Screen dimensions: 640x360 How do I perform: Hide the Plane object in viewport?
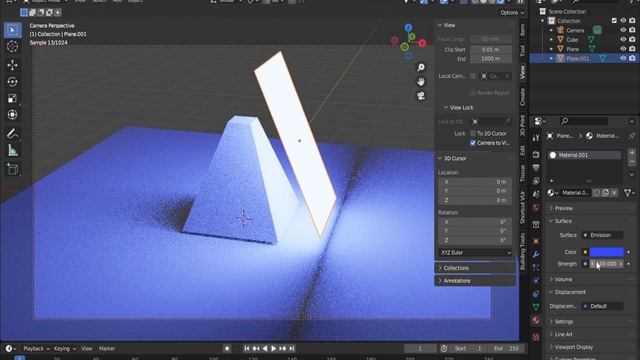[623, 49]
